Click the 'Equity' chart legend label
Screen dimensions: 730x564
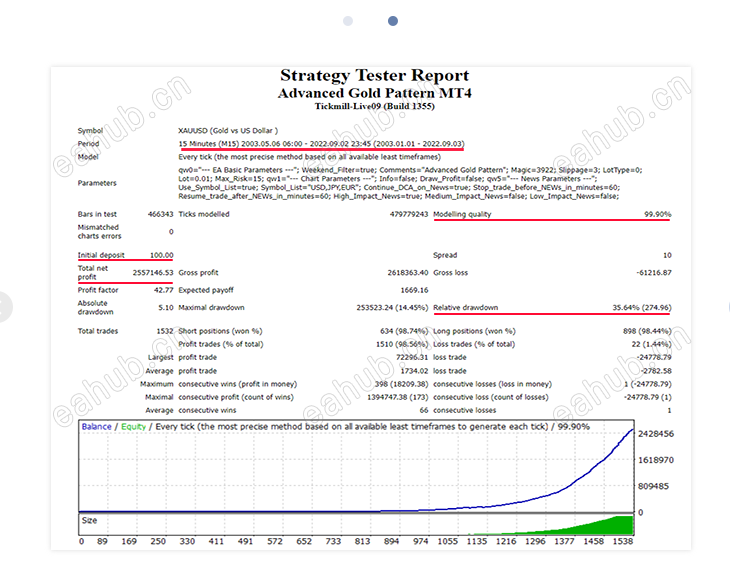pyautogui.click(x=134, y=427)
